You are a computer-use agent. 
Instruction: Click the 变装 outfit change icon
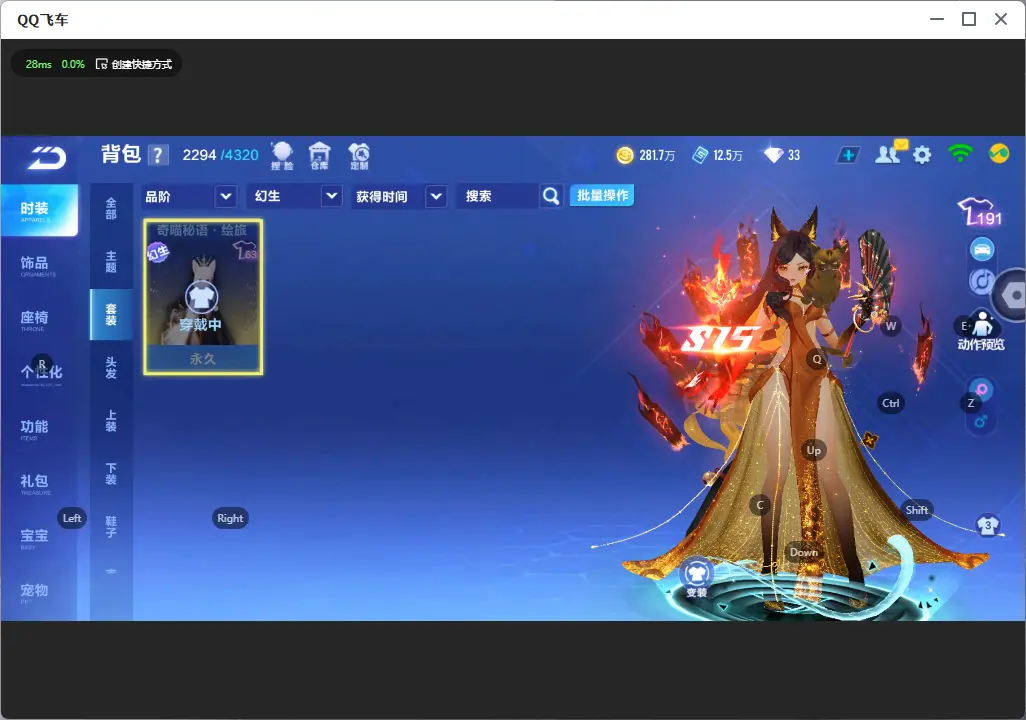click(696, 578)
